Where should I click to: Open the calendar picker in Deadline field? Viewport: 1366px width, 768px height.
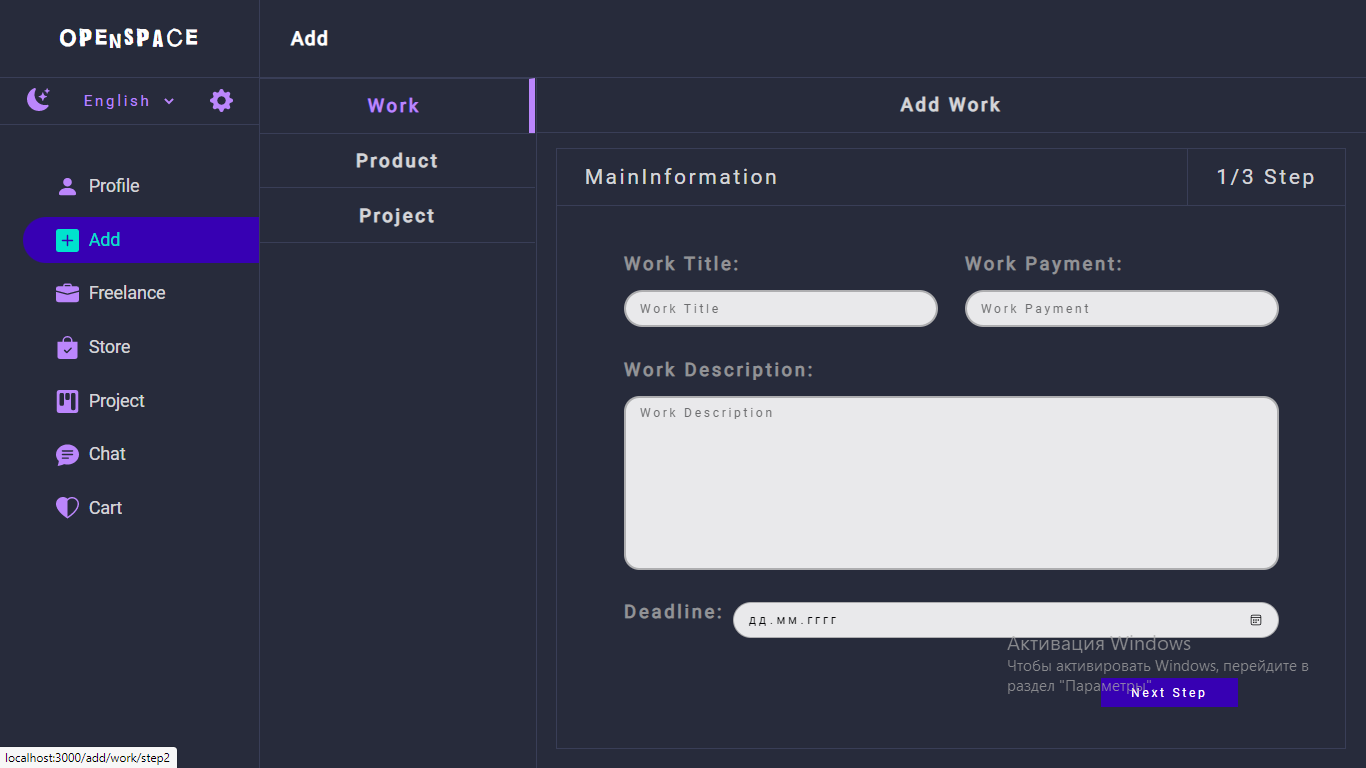1256,620
